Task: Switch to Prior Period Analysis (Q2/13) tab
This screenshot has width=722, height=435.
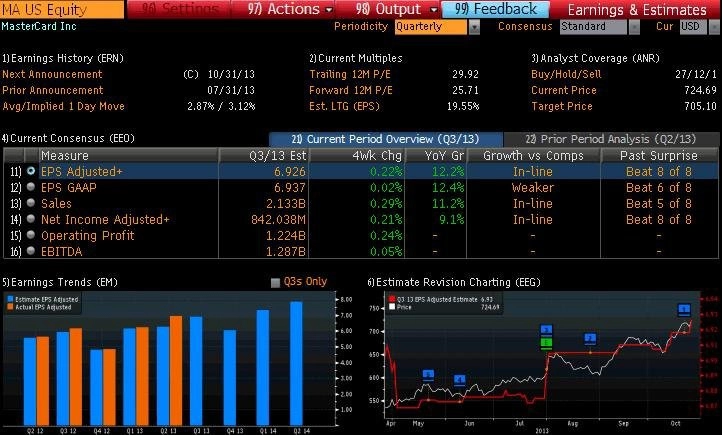Action: click(x=611, y=139)
